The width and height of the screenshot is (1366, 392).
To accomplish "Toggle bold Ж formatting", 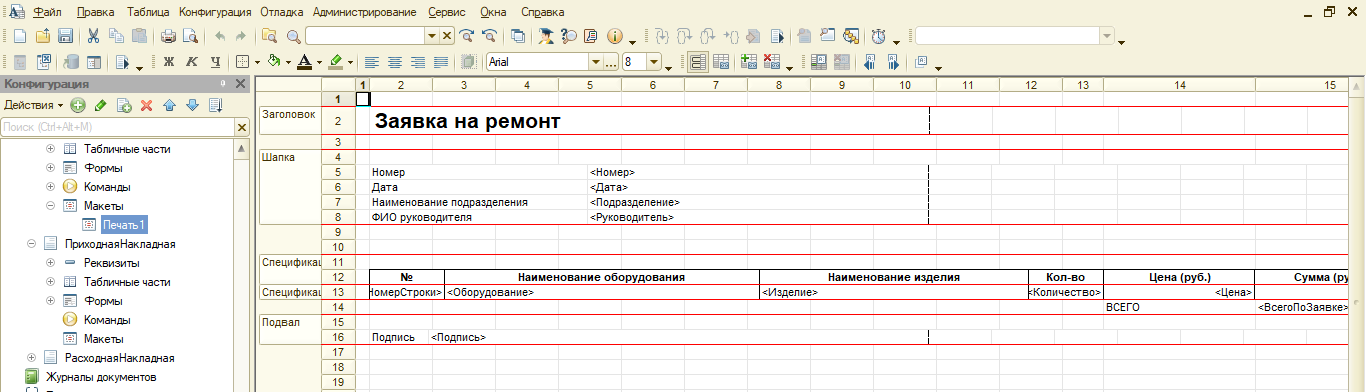I will 169,62.
